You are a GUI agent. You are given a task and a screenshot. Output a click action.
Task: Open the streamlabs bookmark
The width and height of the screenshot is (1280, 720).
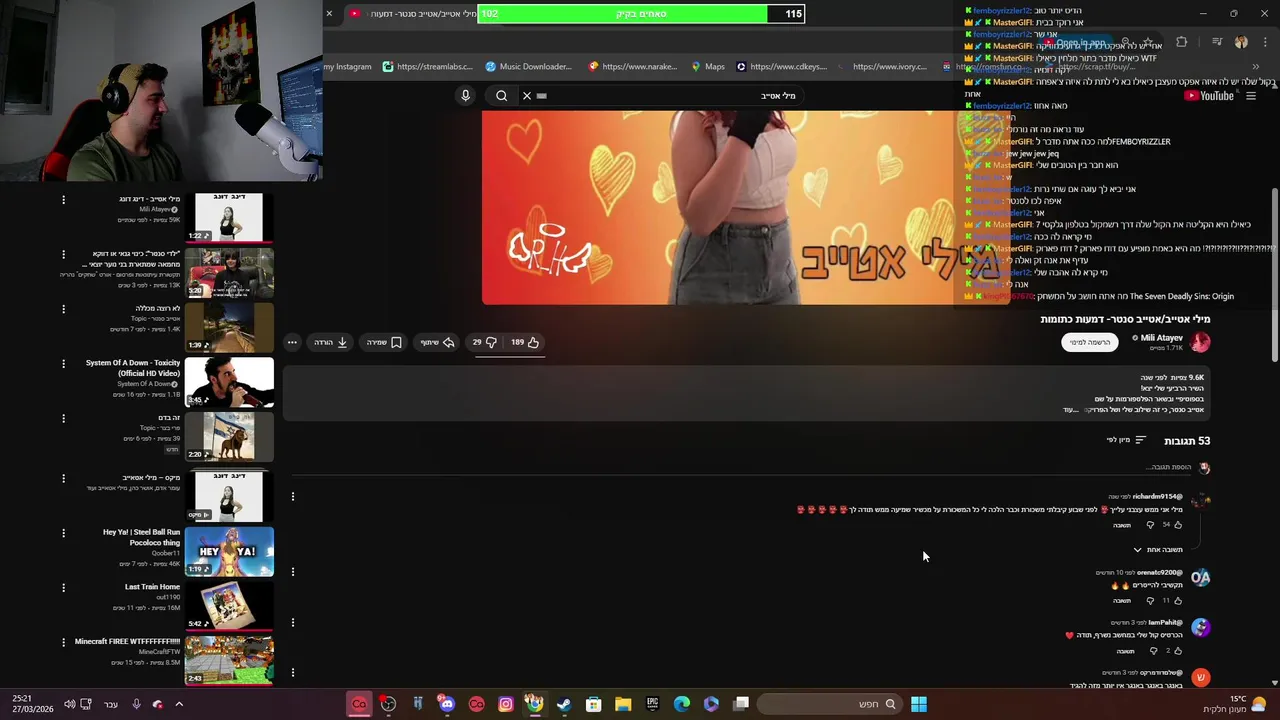tap(427, 67)
